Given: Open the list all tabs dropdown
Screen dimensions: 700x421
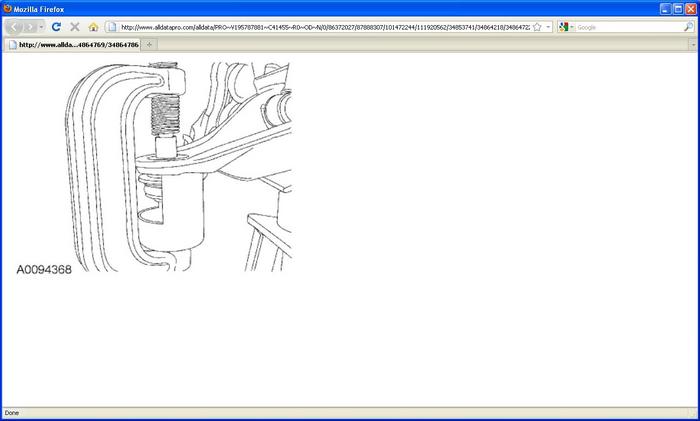Looking at the screenshot, I should (693, 45).
